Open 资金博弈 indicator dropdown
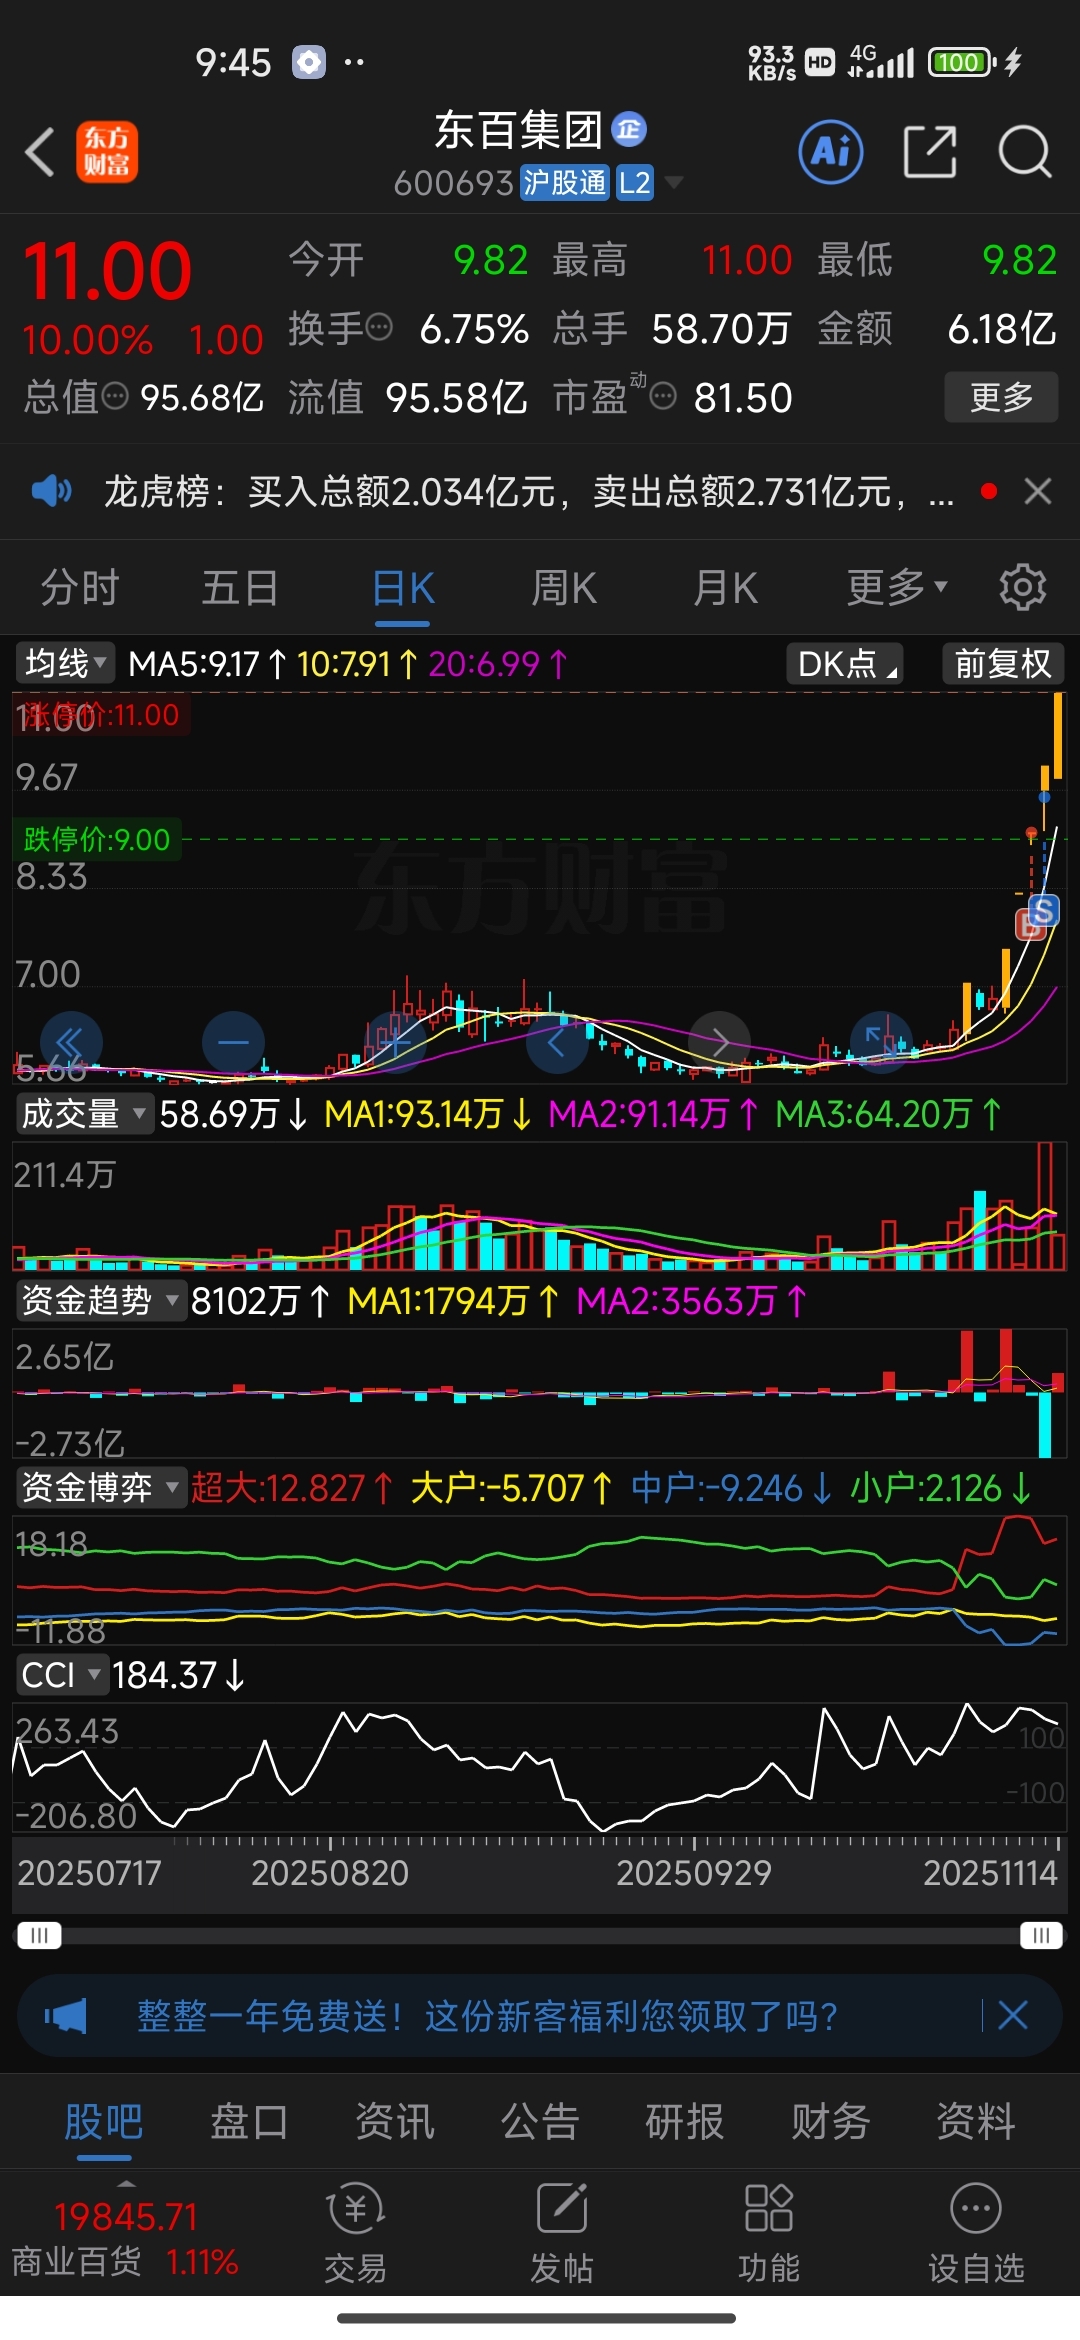Screen dimensions: 1080x2340 pos(101,1487)
